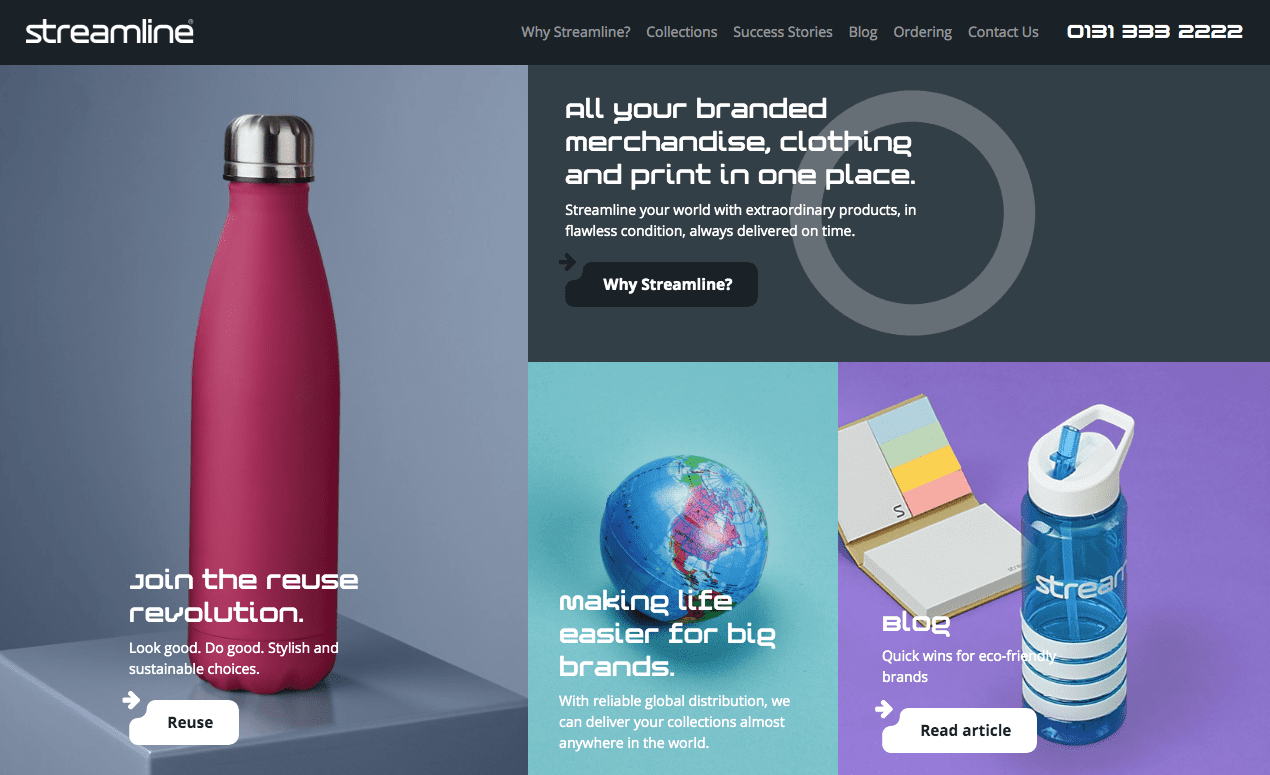The image size is (1270, 775).
Task: Click the arrow icon beside Read article button
Action: coord(884,709)
